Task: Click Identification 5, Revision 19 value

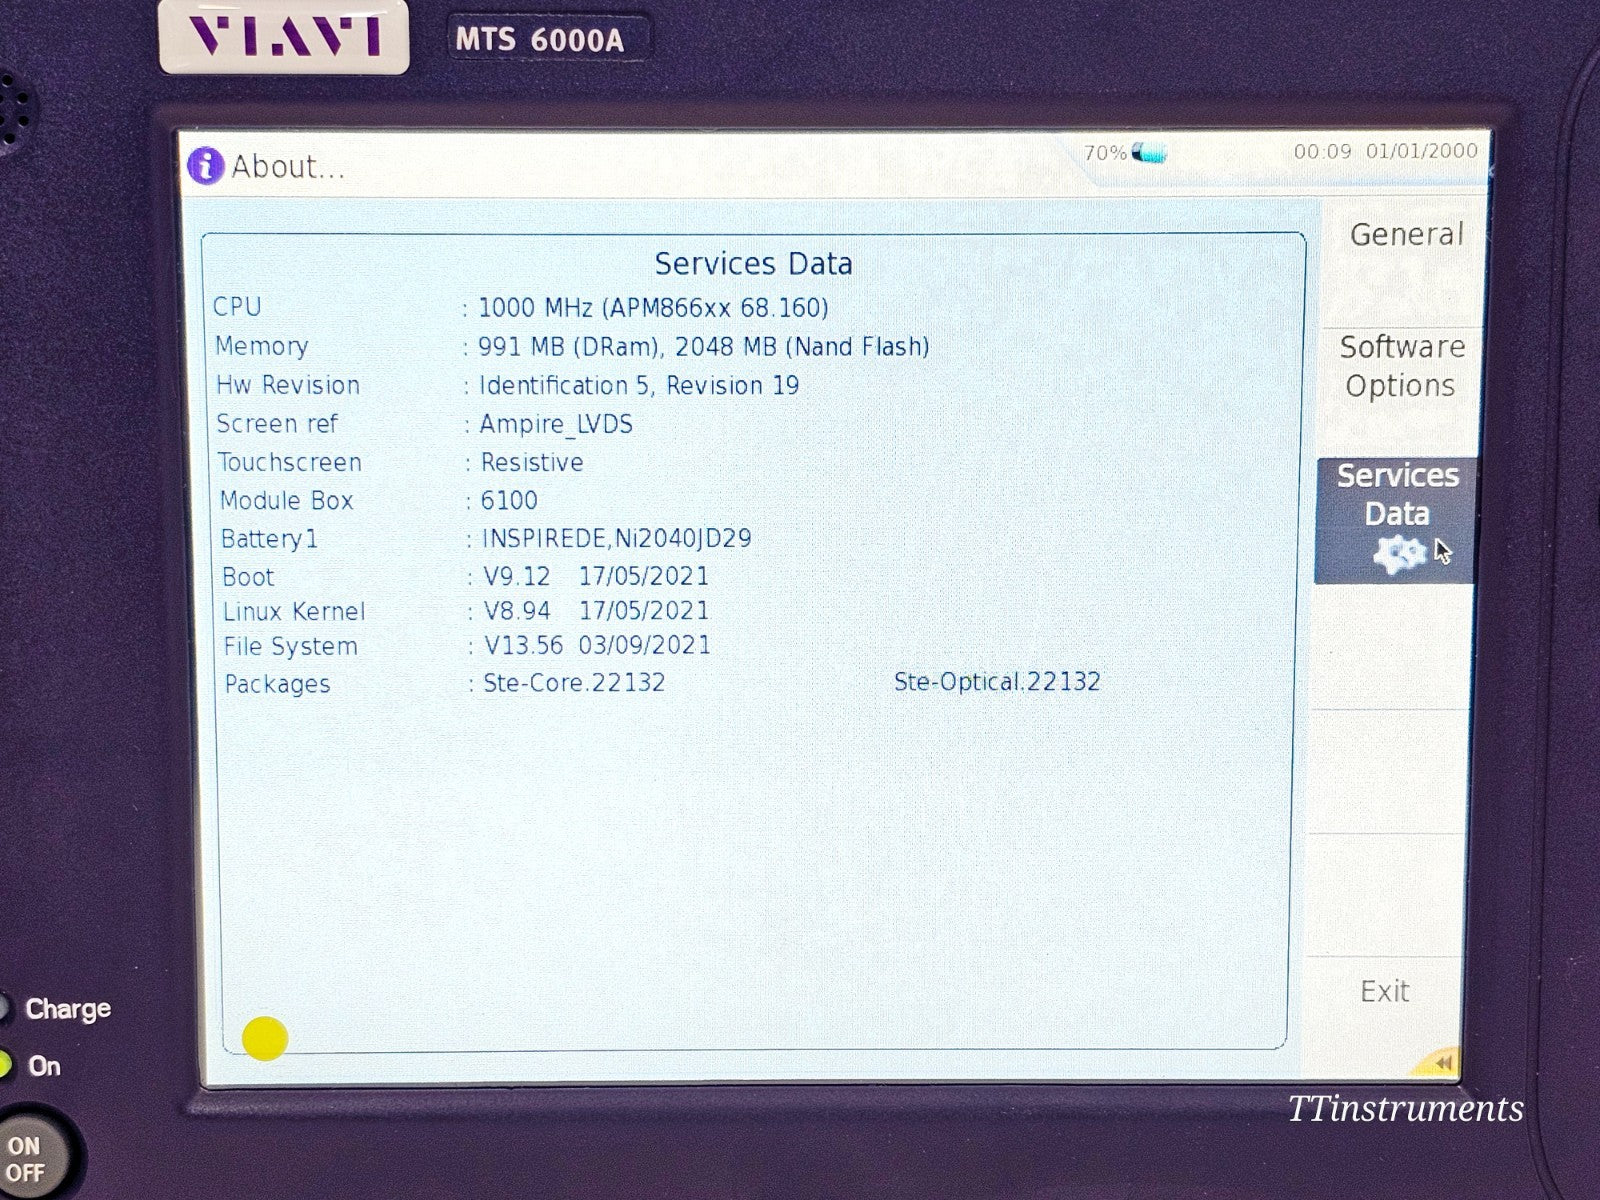Action: coord(639,386)
